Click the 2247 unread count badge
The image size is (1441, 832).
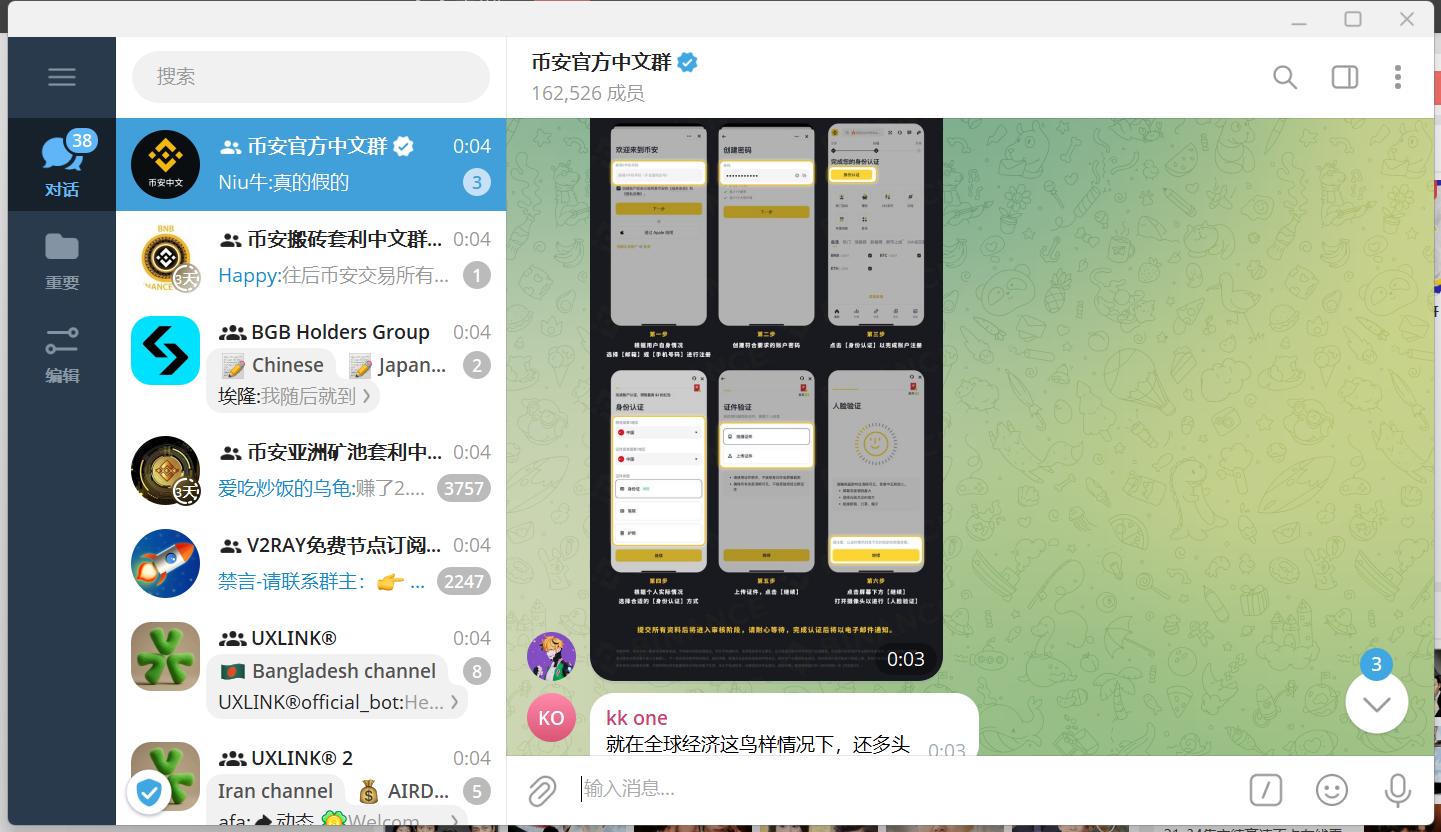463,581
